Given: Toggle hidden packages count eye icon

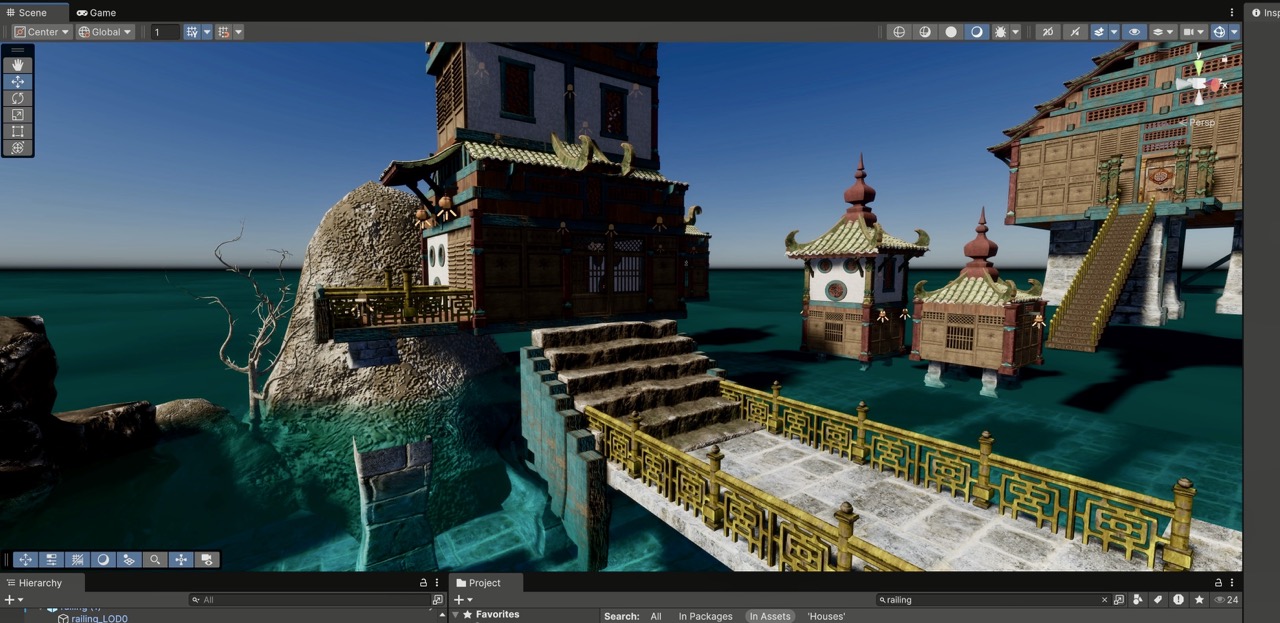Looking at the screenshot, I should [x=1225, y=600].
